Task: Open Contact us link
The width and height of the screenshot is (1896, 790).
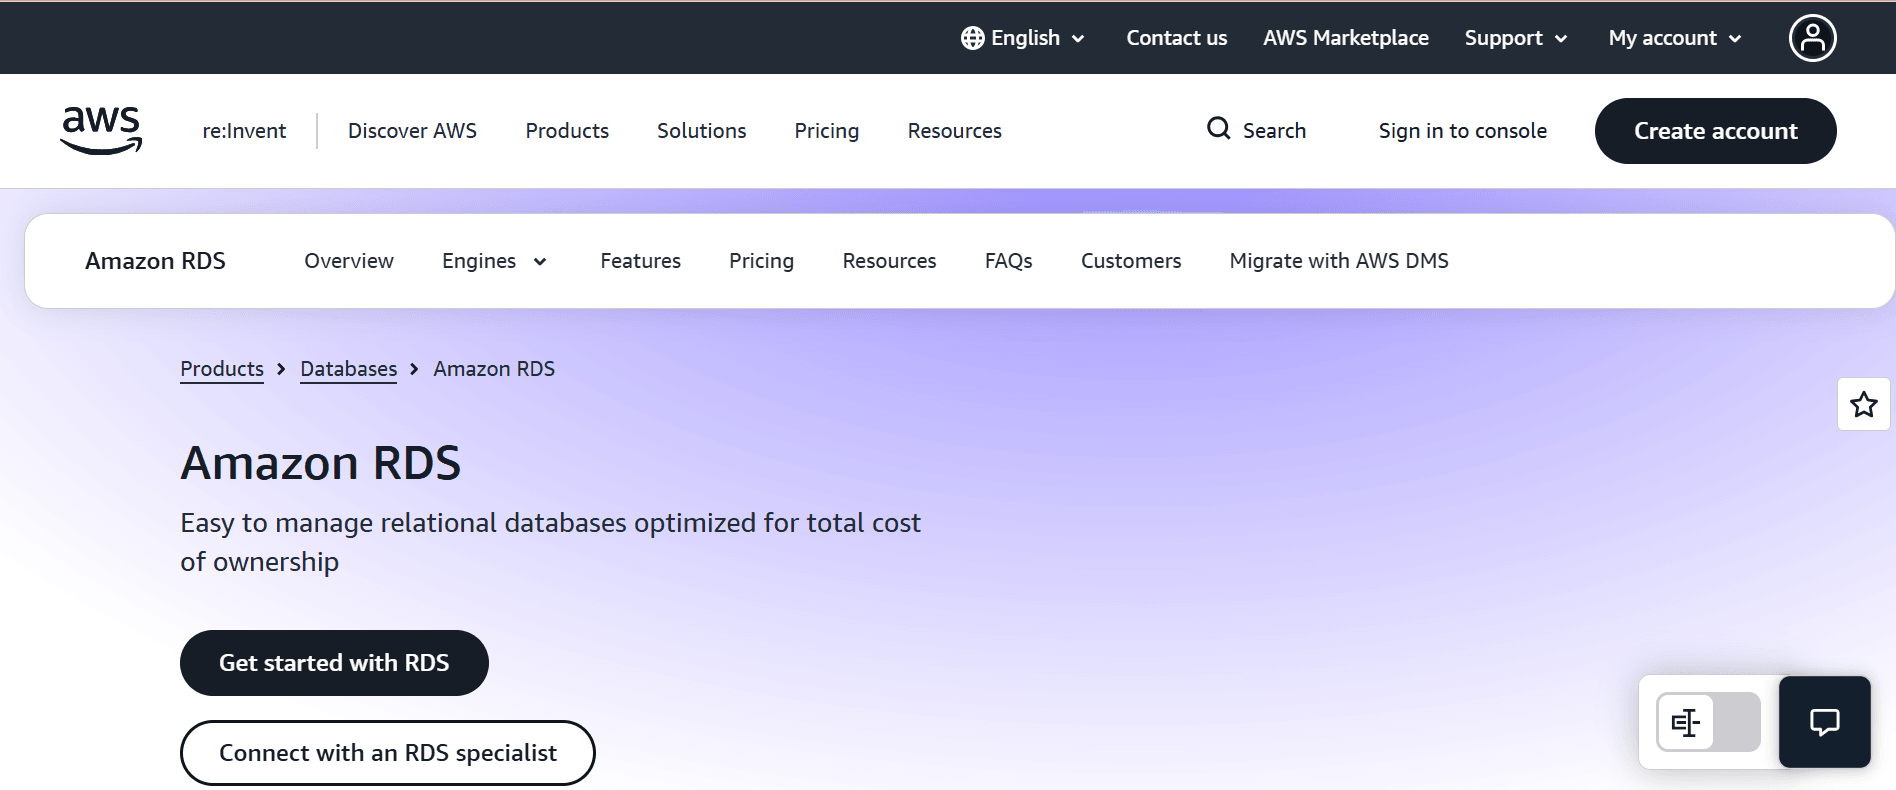Action: 1176,38
